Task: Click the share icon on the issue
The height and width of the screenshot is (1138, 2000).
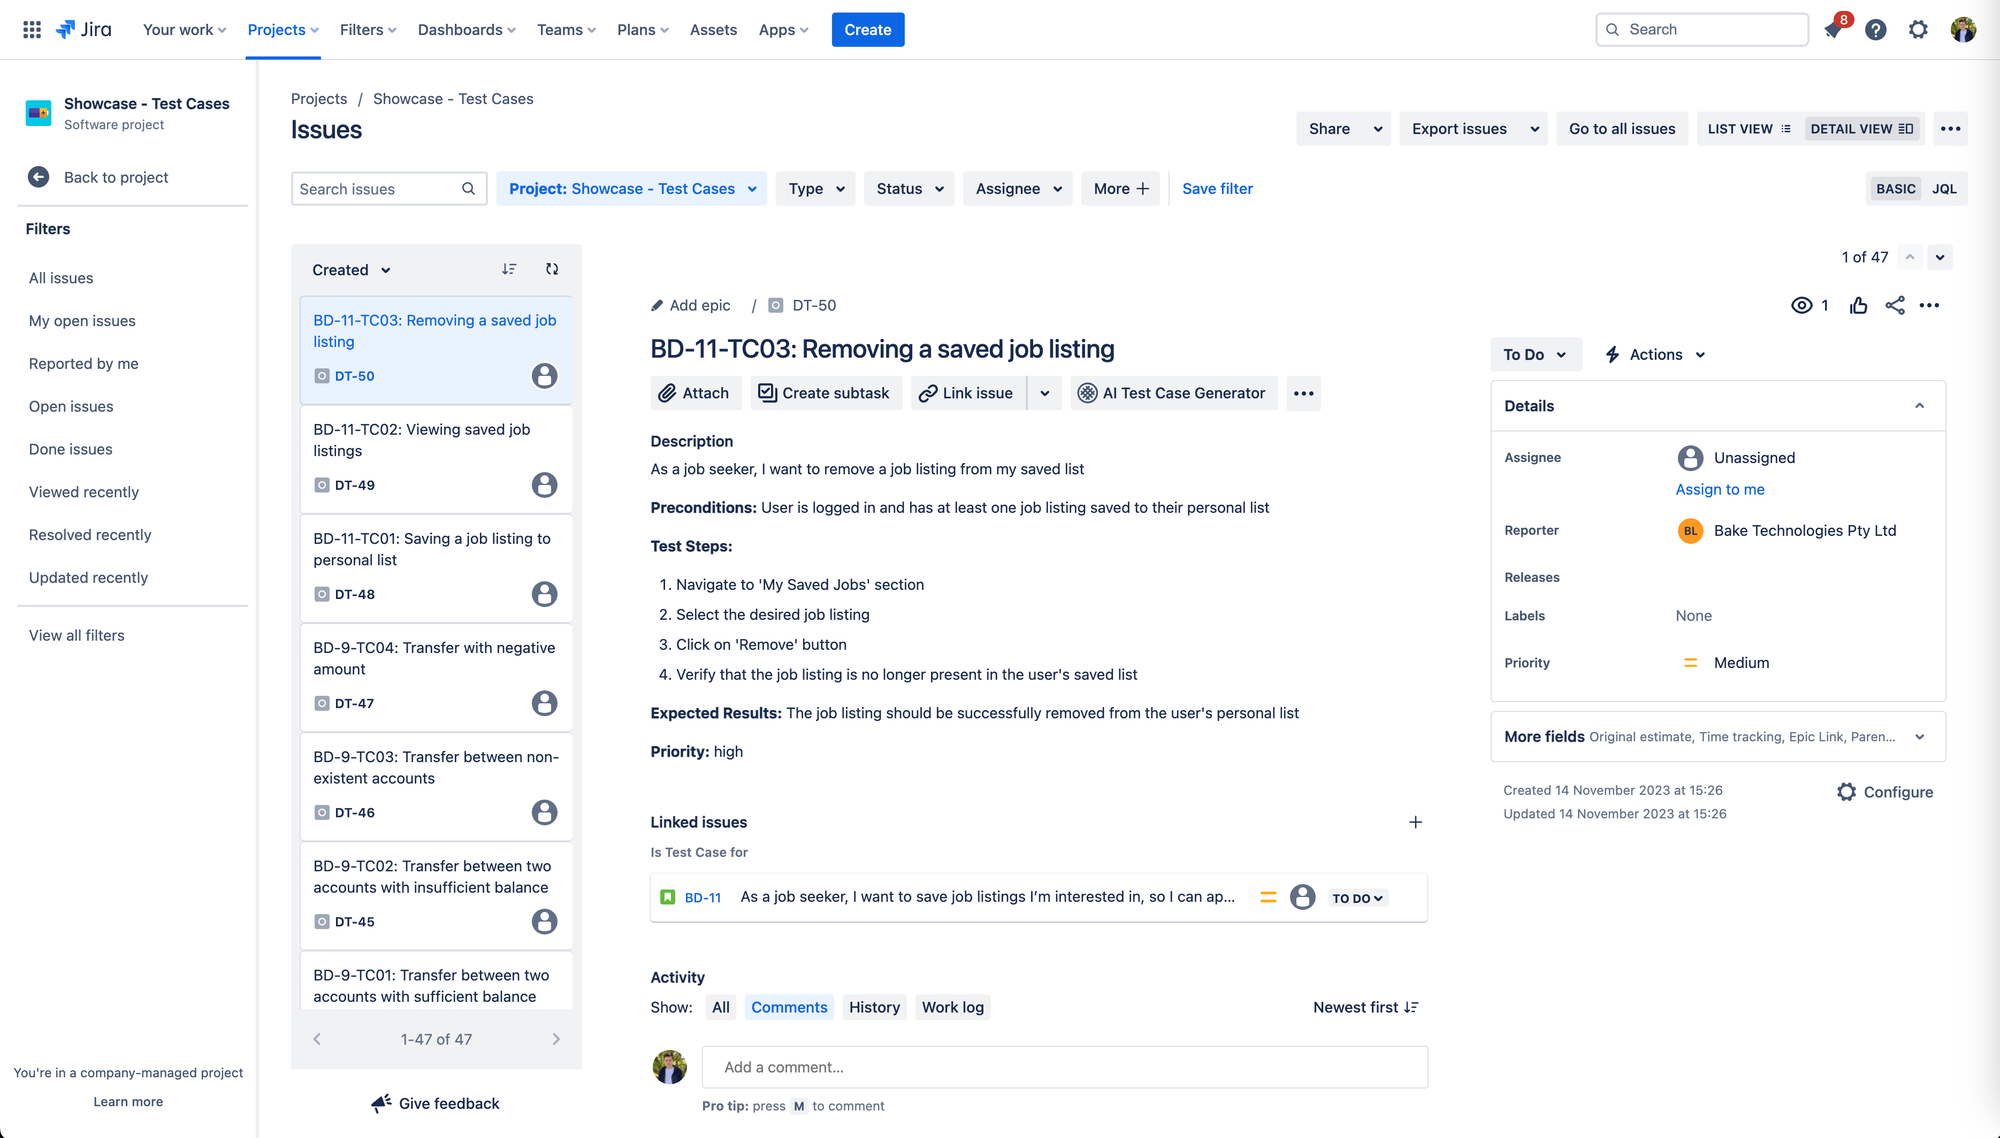Action: 1894,306
